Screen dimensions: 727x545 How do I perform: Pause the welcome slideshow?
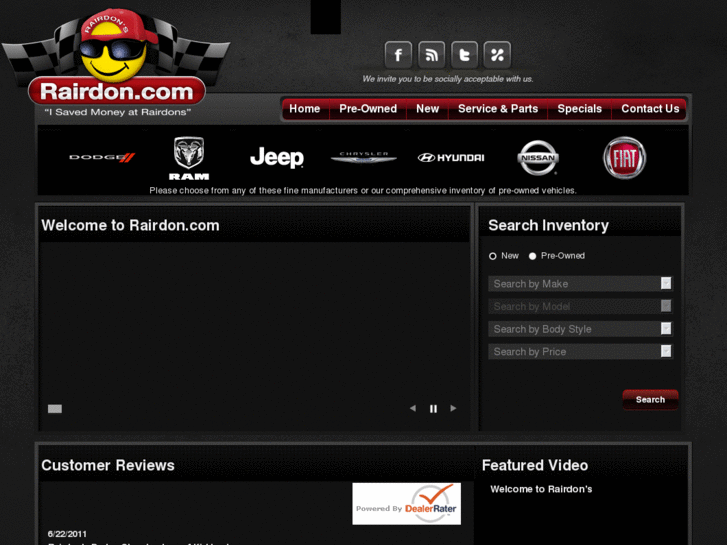coord(433,409)
